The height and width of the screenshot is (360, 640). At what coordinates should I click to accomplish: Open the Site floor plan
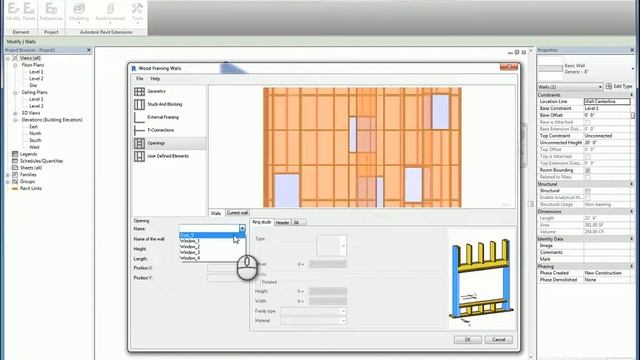[33, 86]
